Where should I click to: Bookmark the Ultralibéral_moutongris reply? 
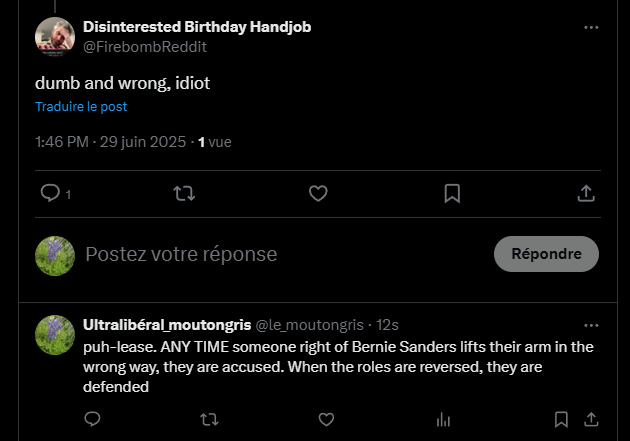coord(561,419)
